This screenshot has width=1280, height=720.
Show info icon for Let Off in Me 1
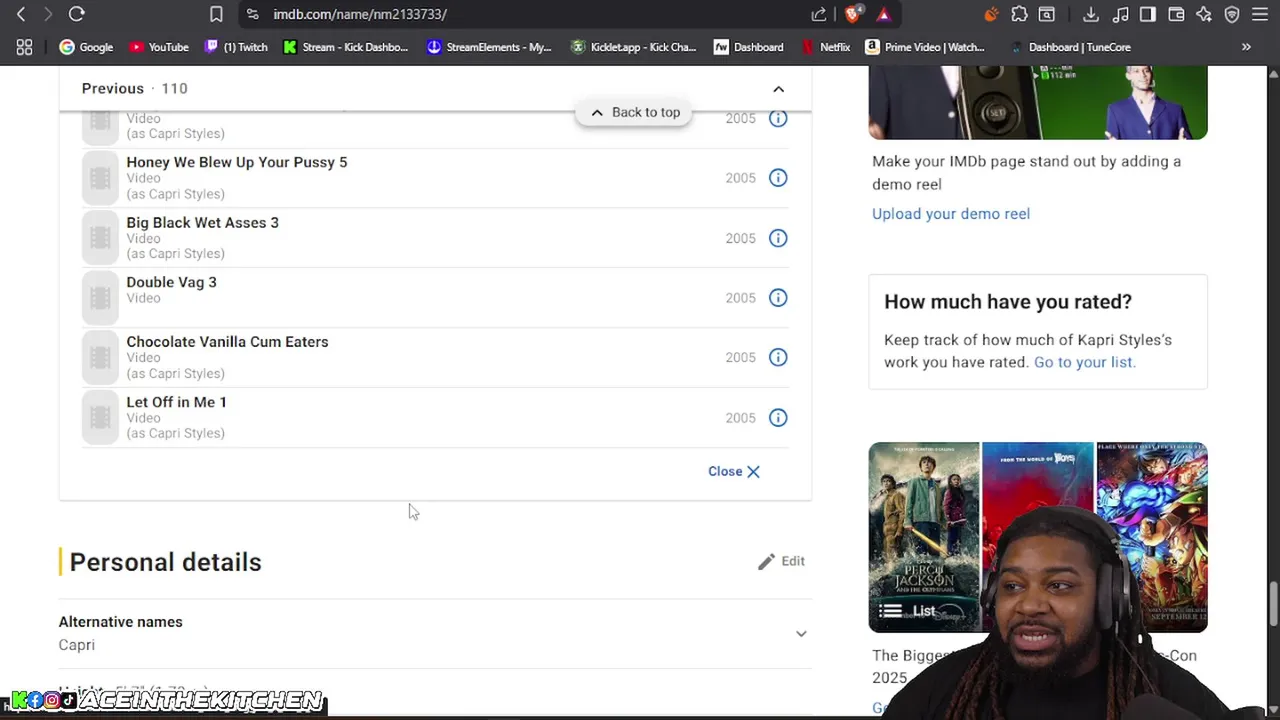[x=778, y=418]
